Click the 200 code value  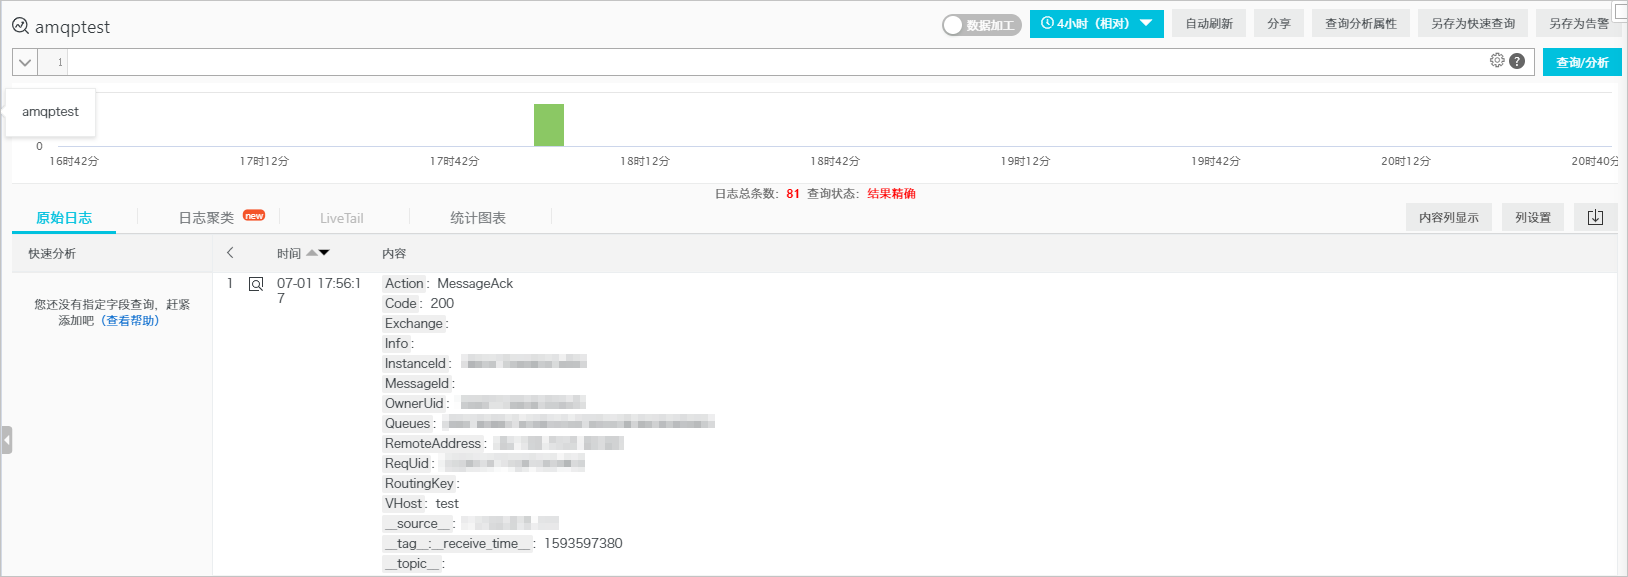(x=442, y=303)
